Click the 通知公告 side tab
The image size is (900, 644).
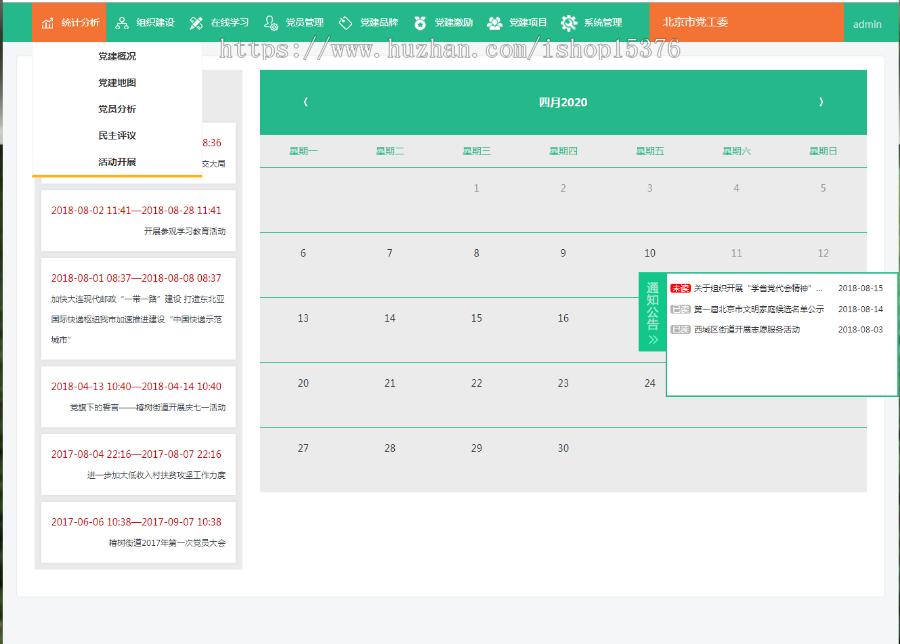coord(653,312)
